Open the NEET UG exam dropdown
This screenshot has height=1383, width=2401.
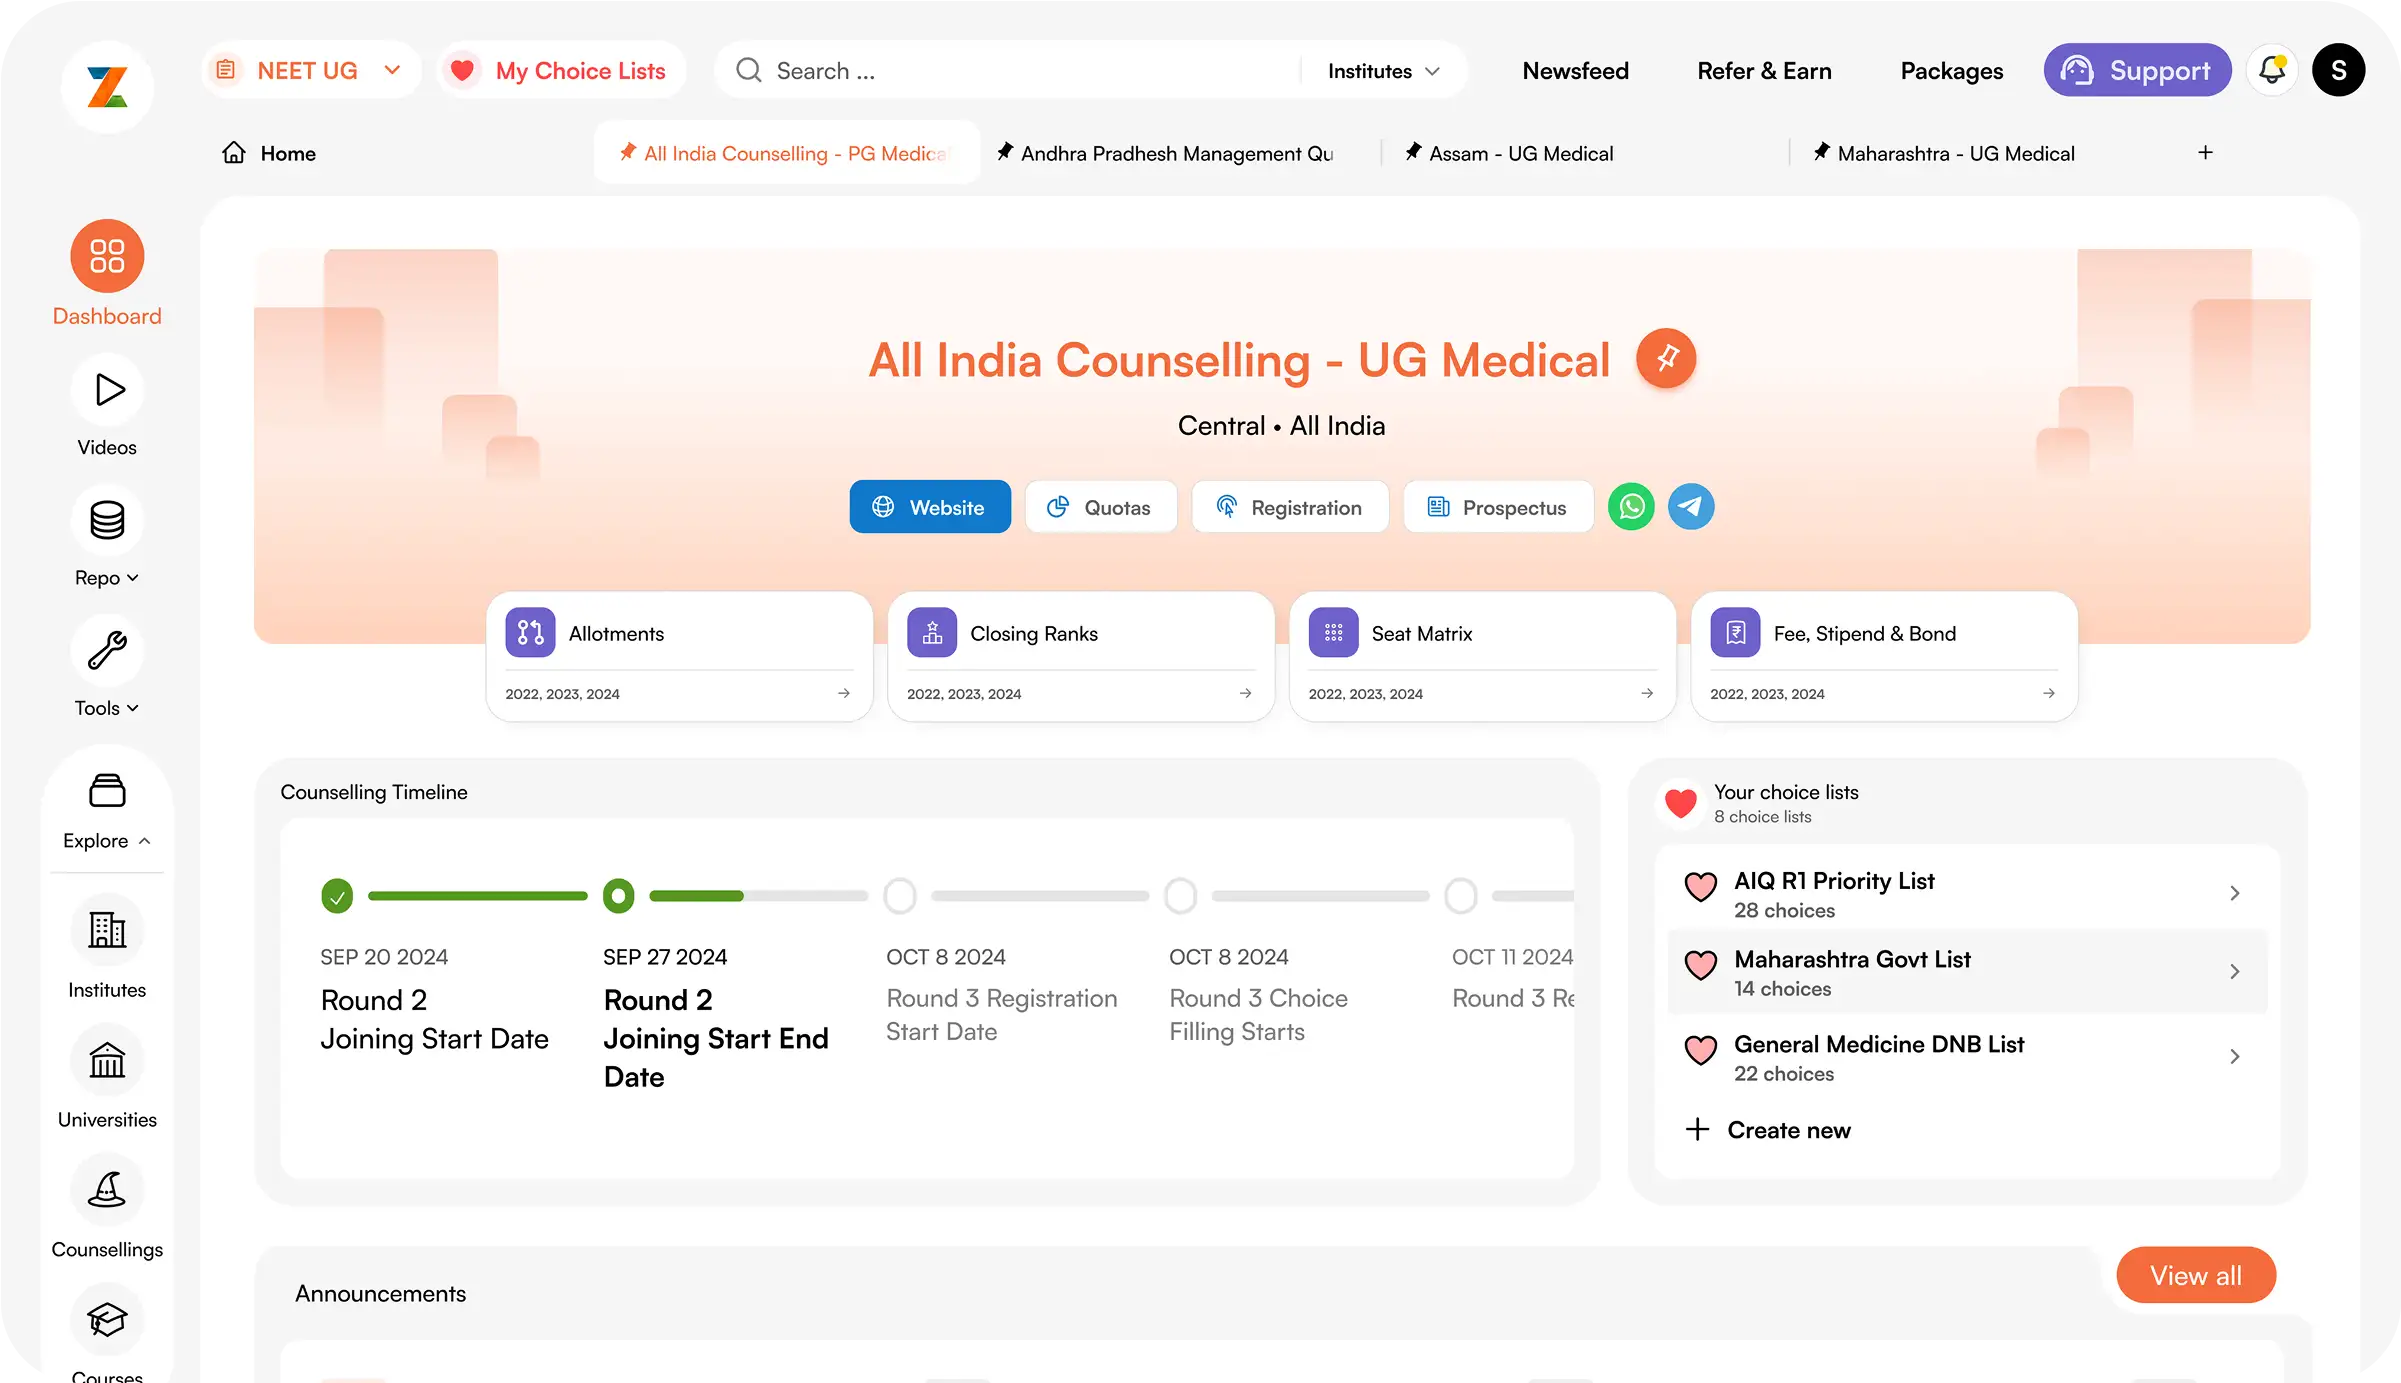(392, 70)
